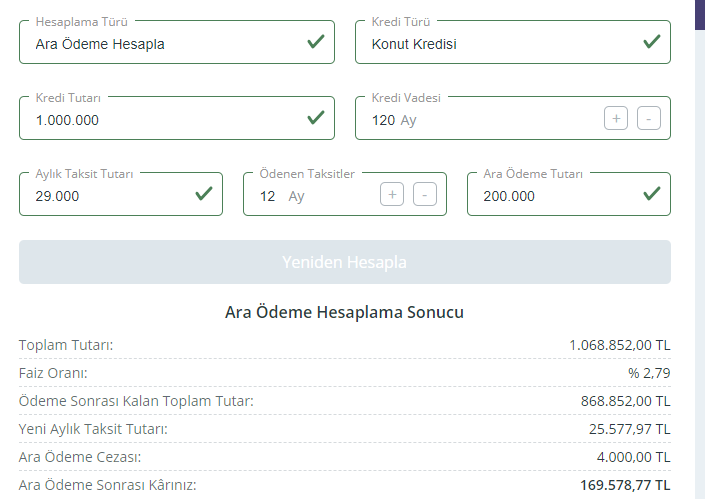Increase Ödenen Taksitler with plus button
Image resolution: width=705 pixels, height=499 pixels.
click(392, 195)
